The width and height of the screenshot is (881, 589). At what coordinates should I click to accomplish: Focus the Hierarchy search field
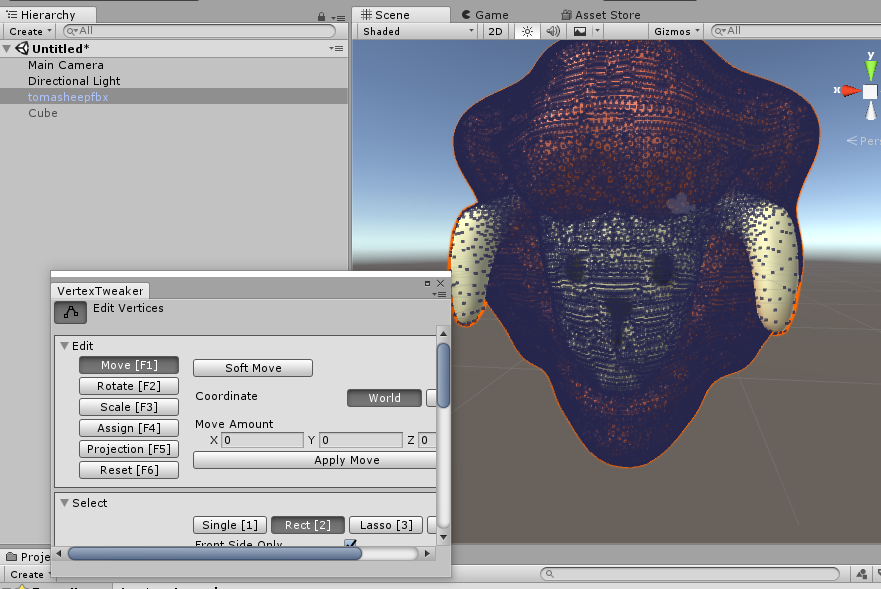[199, 31]
